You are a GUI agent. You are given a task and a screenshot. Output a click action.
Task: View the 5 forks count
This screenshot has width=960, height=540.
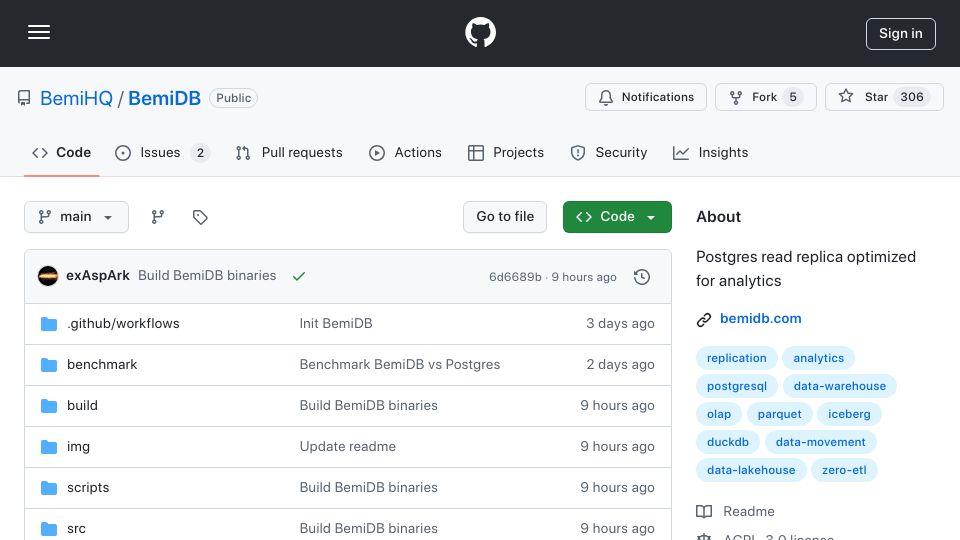[793, 97]
